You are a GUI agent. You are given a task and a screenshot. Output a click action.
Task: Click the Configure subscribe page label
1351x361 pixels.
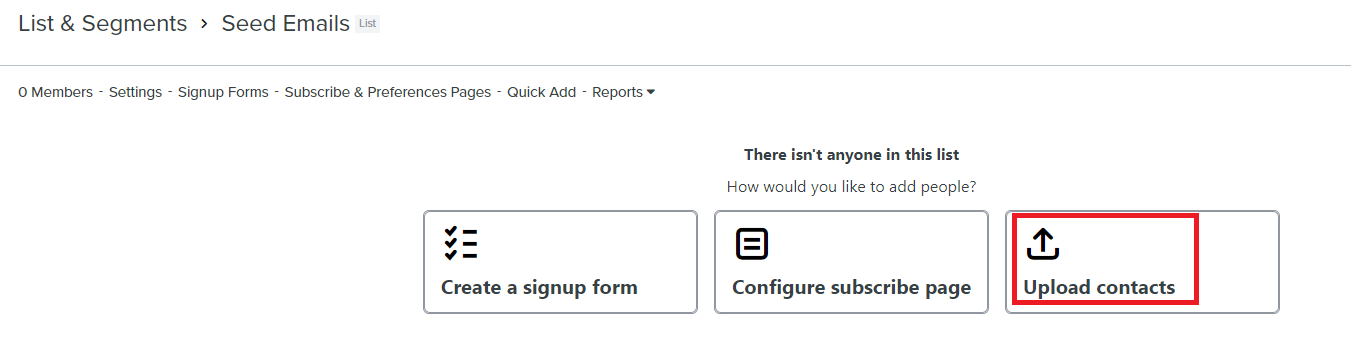[x=851, y=288]
